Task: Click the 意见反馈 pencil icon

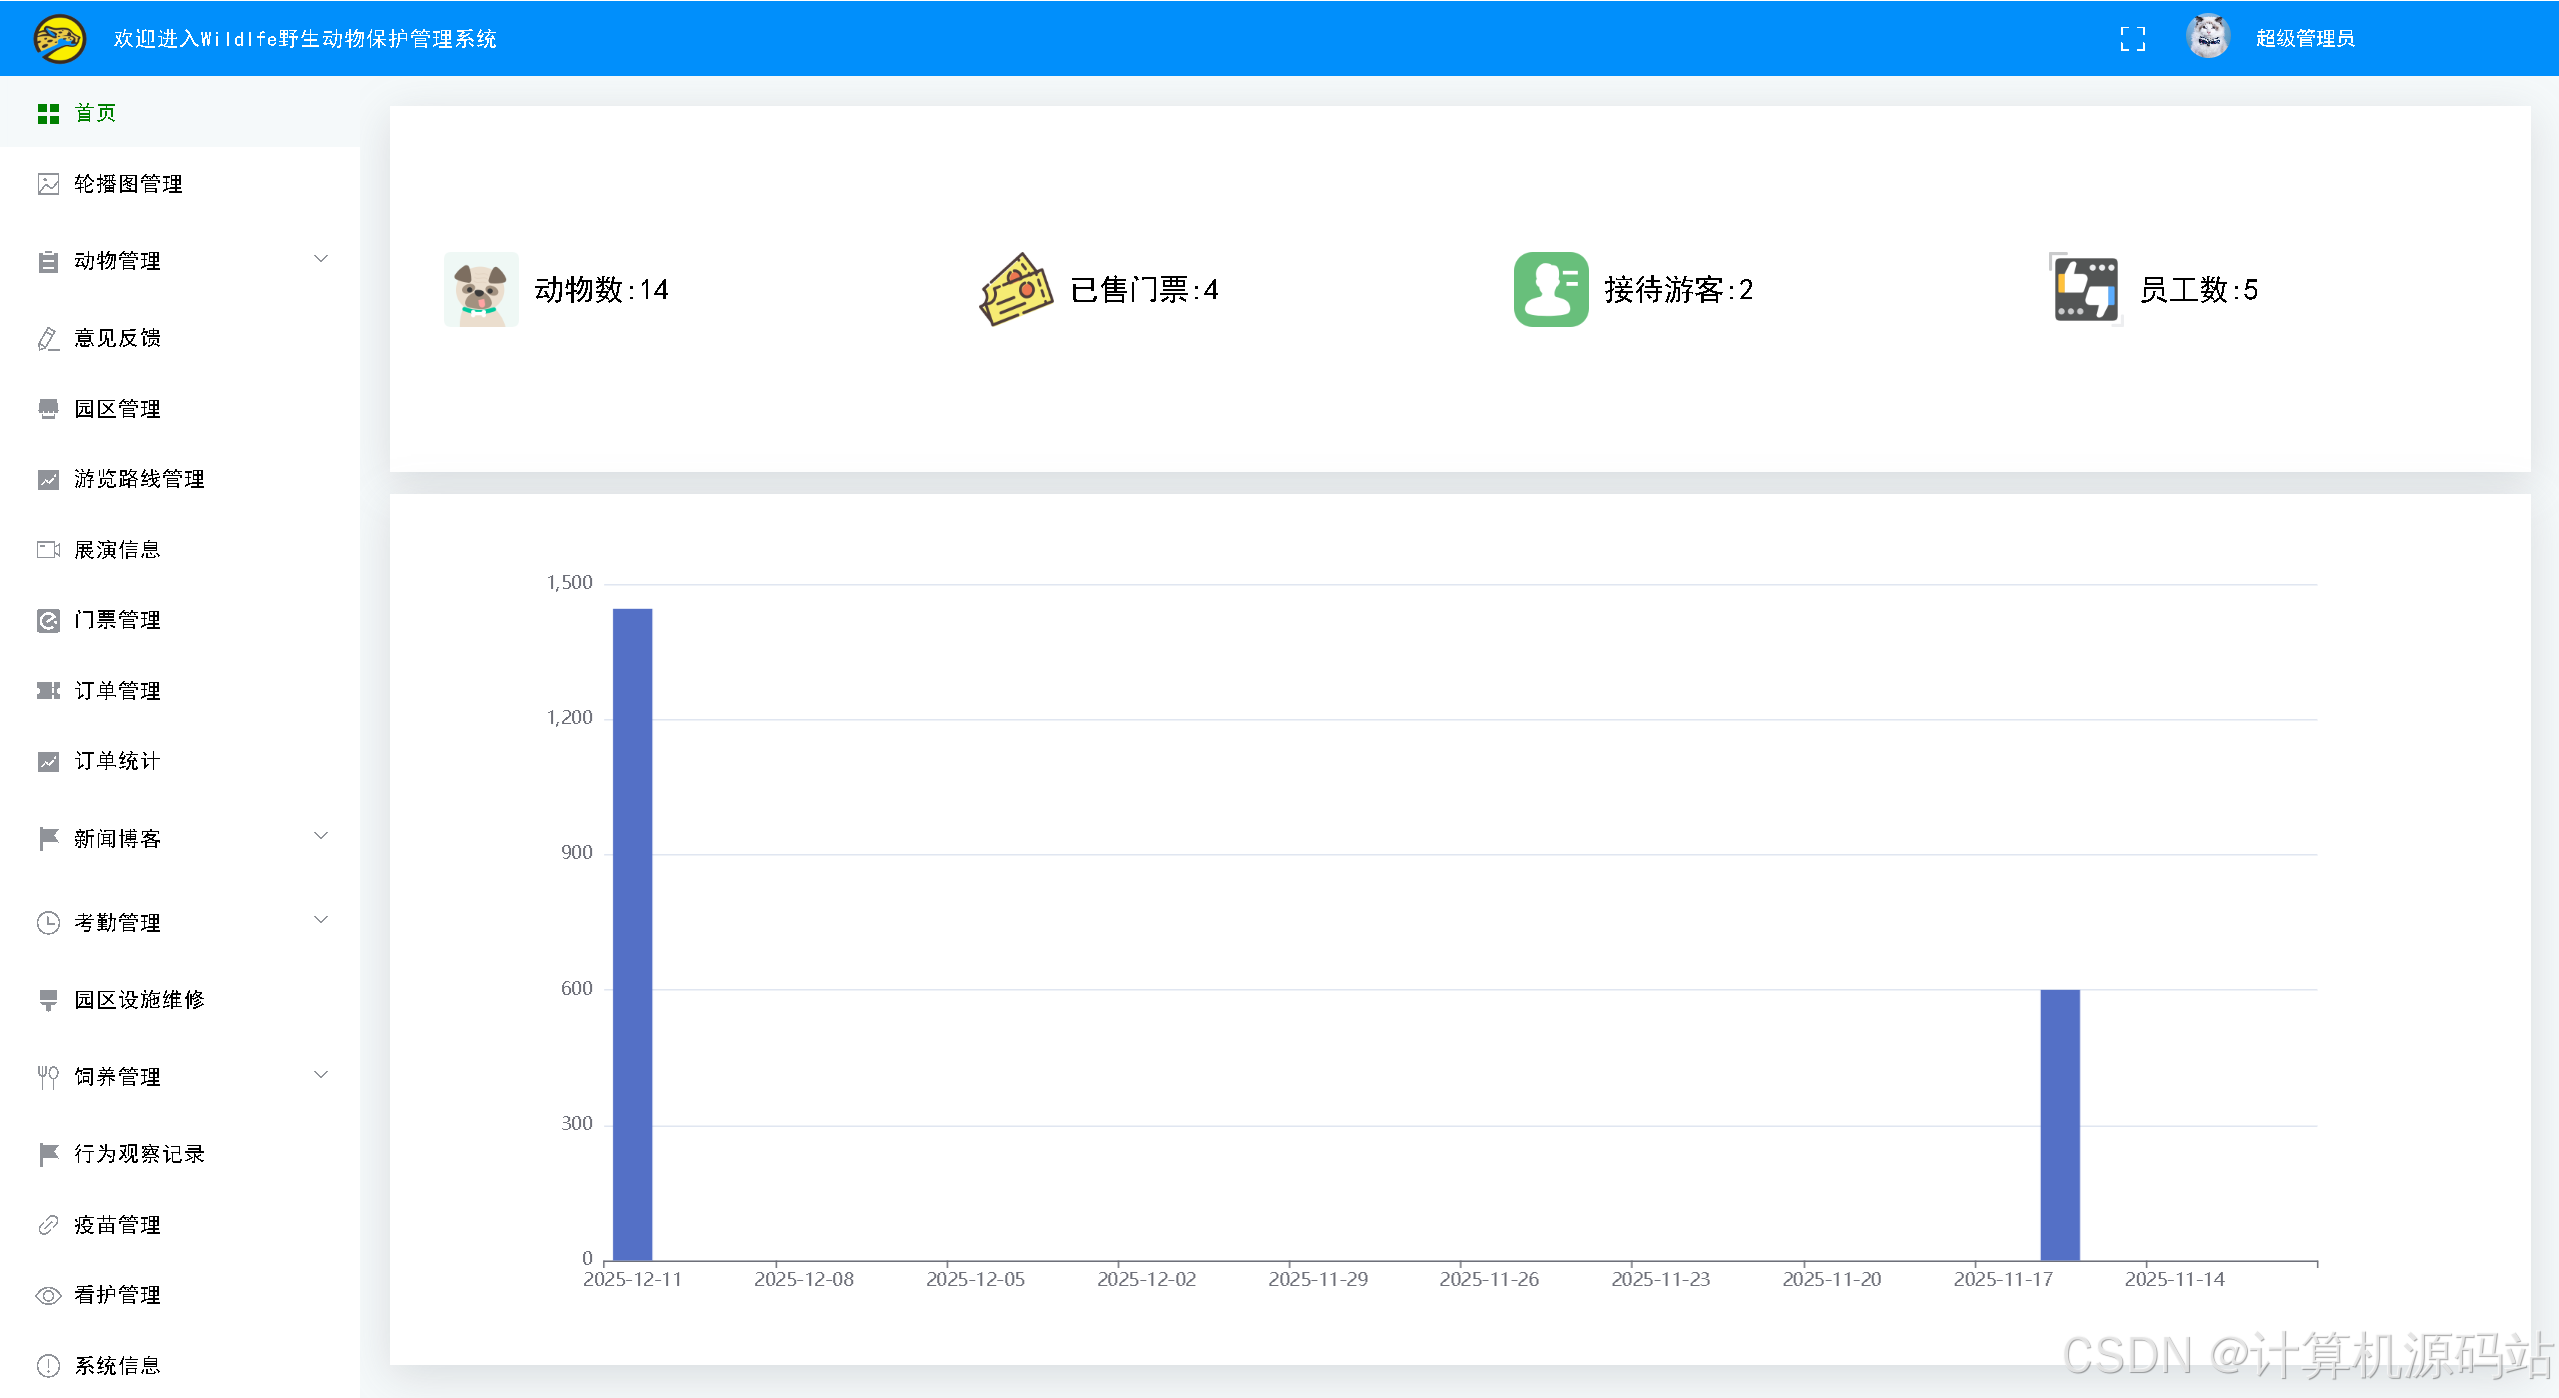Action: click(x=48, y=338)
